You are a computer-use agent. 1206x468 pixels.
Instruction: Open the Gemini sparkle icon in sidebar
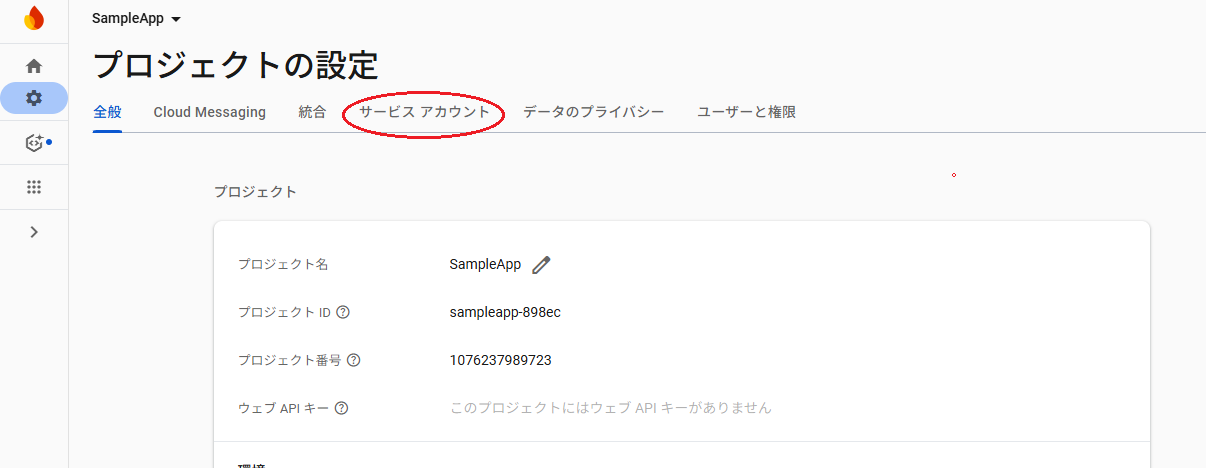[x=34, y=143]
